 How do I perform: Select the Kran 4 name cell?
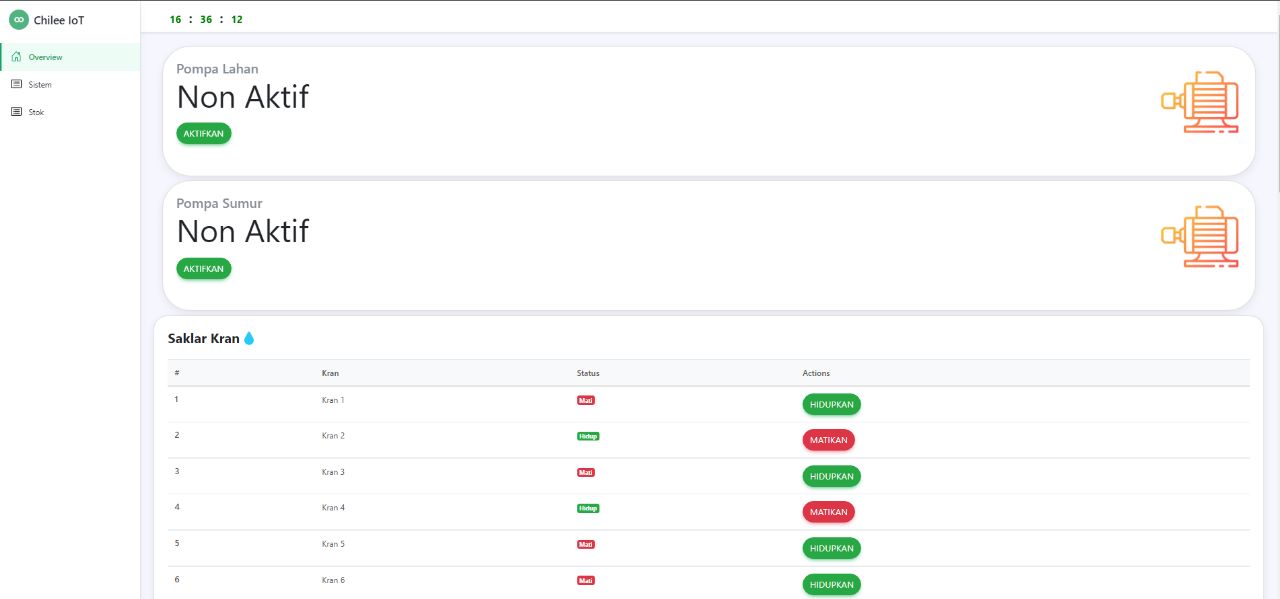coord(333,508)
